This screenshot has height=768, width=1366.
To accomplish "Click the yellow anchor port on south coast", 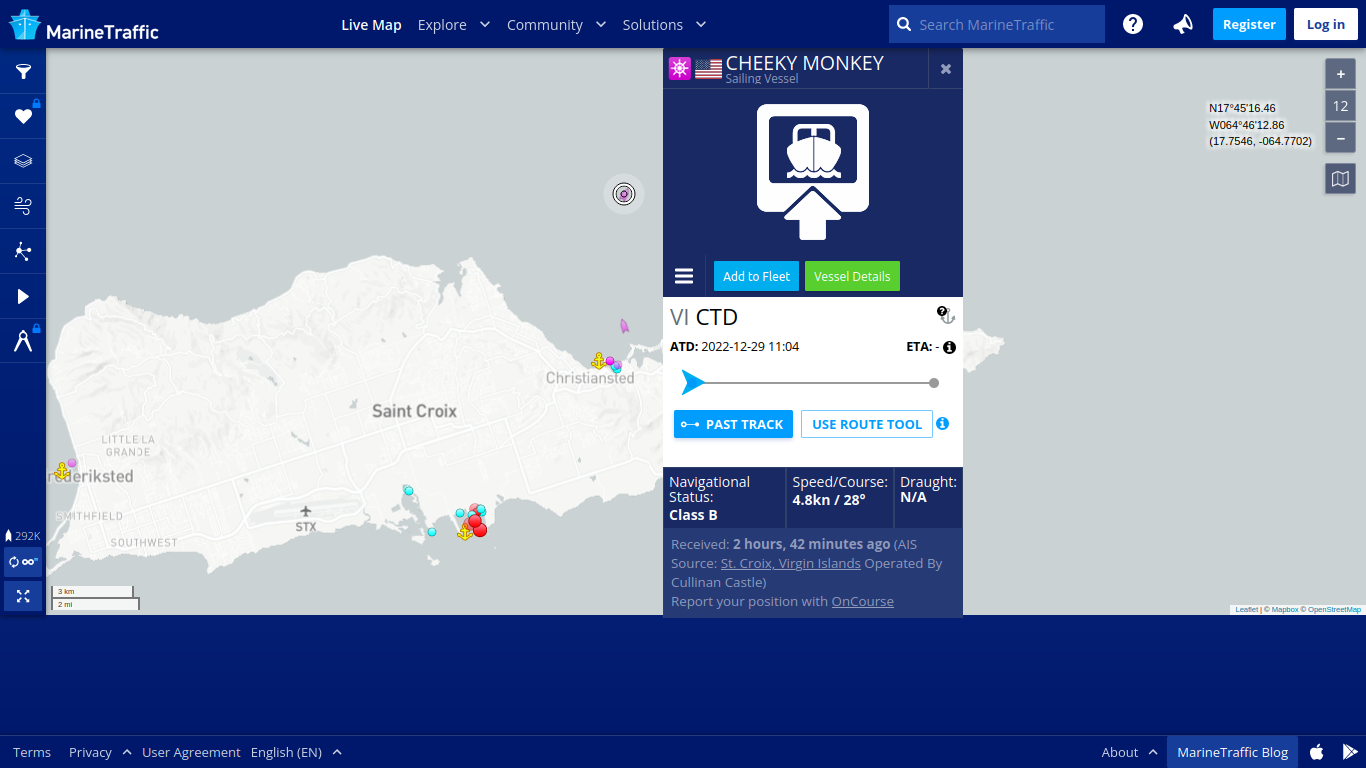I will click(465, 532).
